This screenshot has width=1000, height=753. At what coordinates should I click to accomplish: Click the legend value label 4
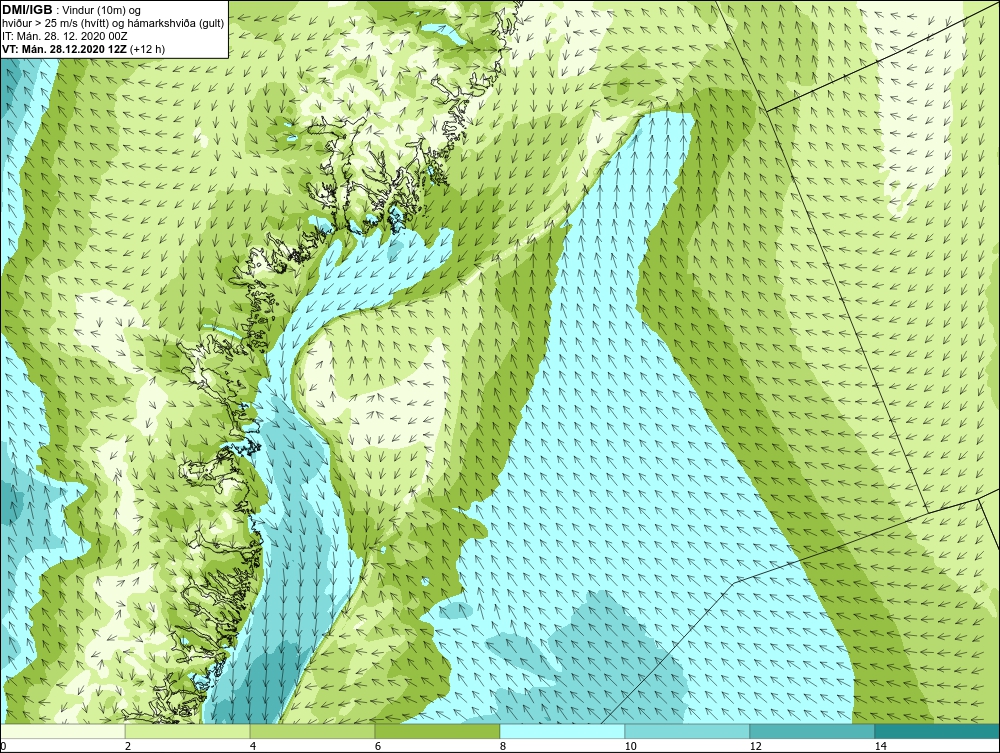(x=253, y=746)
